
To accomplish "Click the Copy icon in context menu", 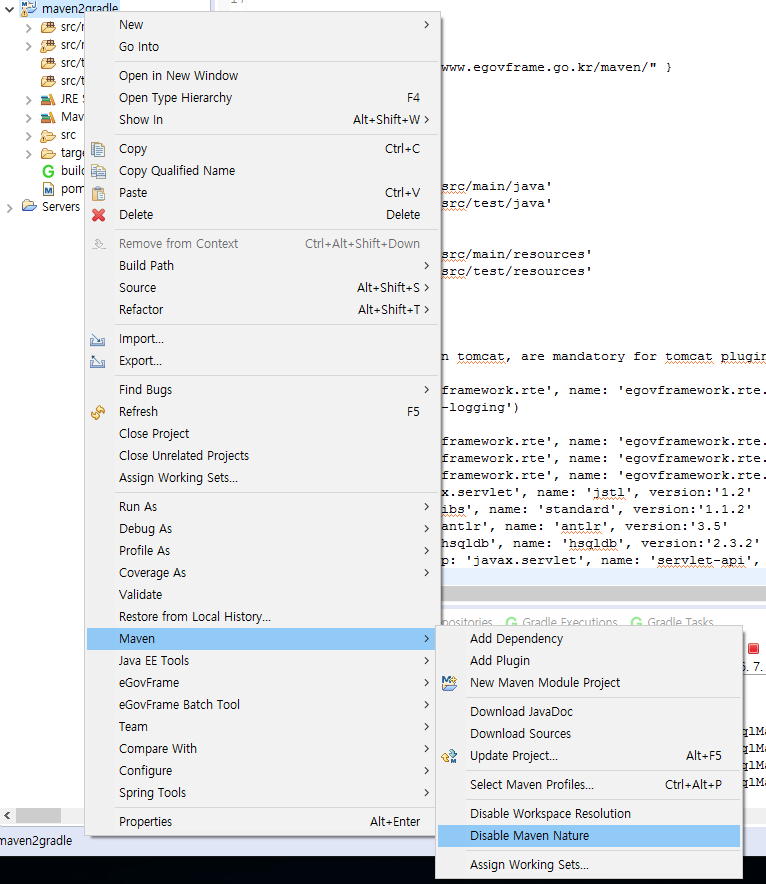I will (98, 149).
